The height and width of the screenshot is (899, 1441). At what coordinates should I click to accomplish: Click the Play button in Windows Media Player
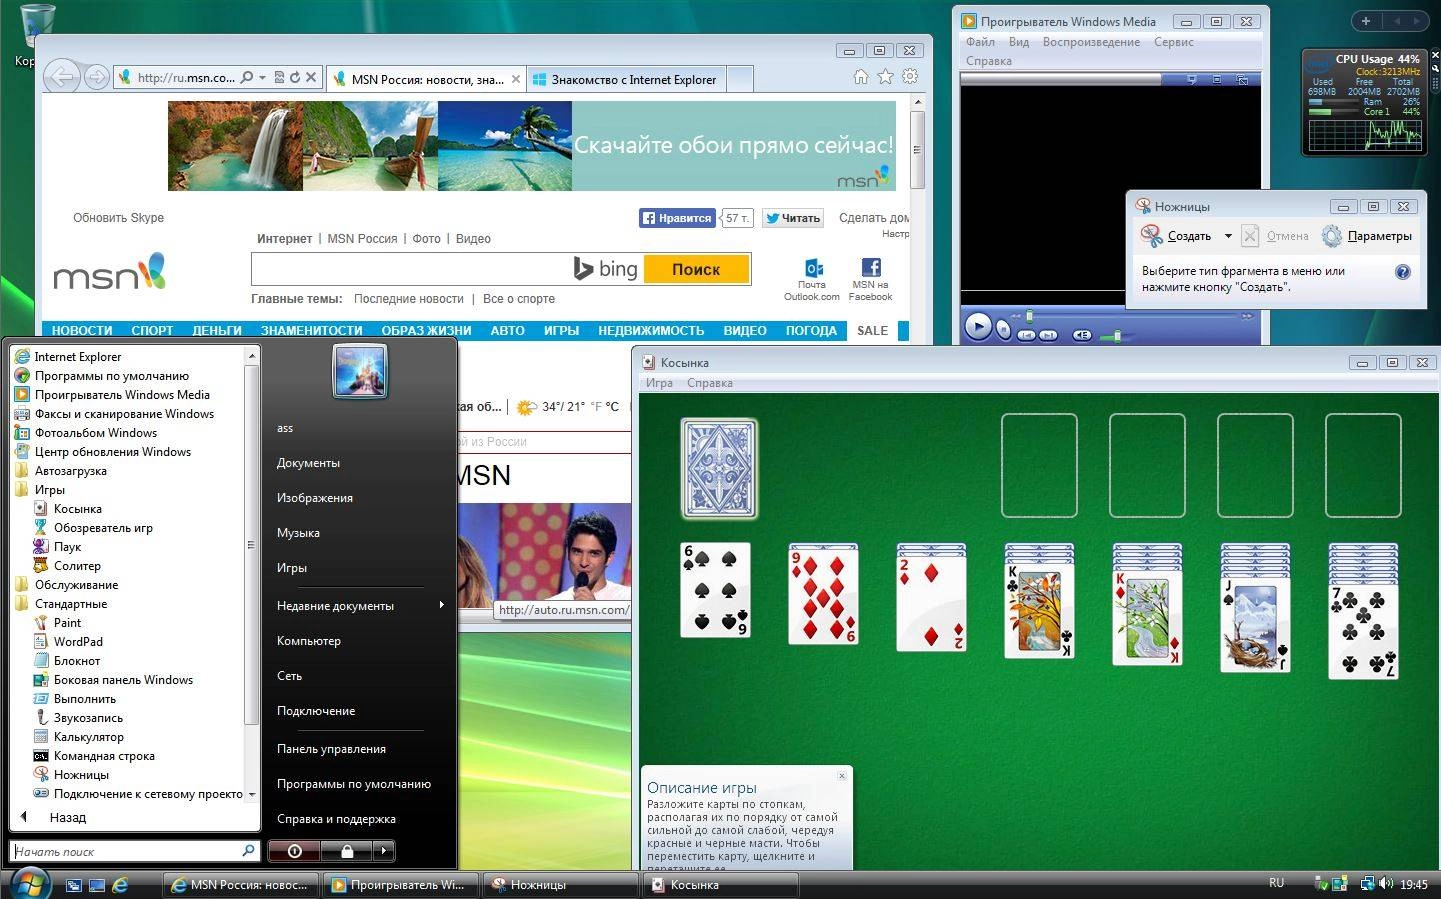[x=978, y=327]
